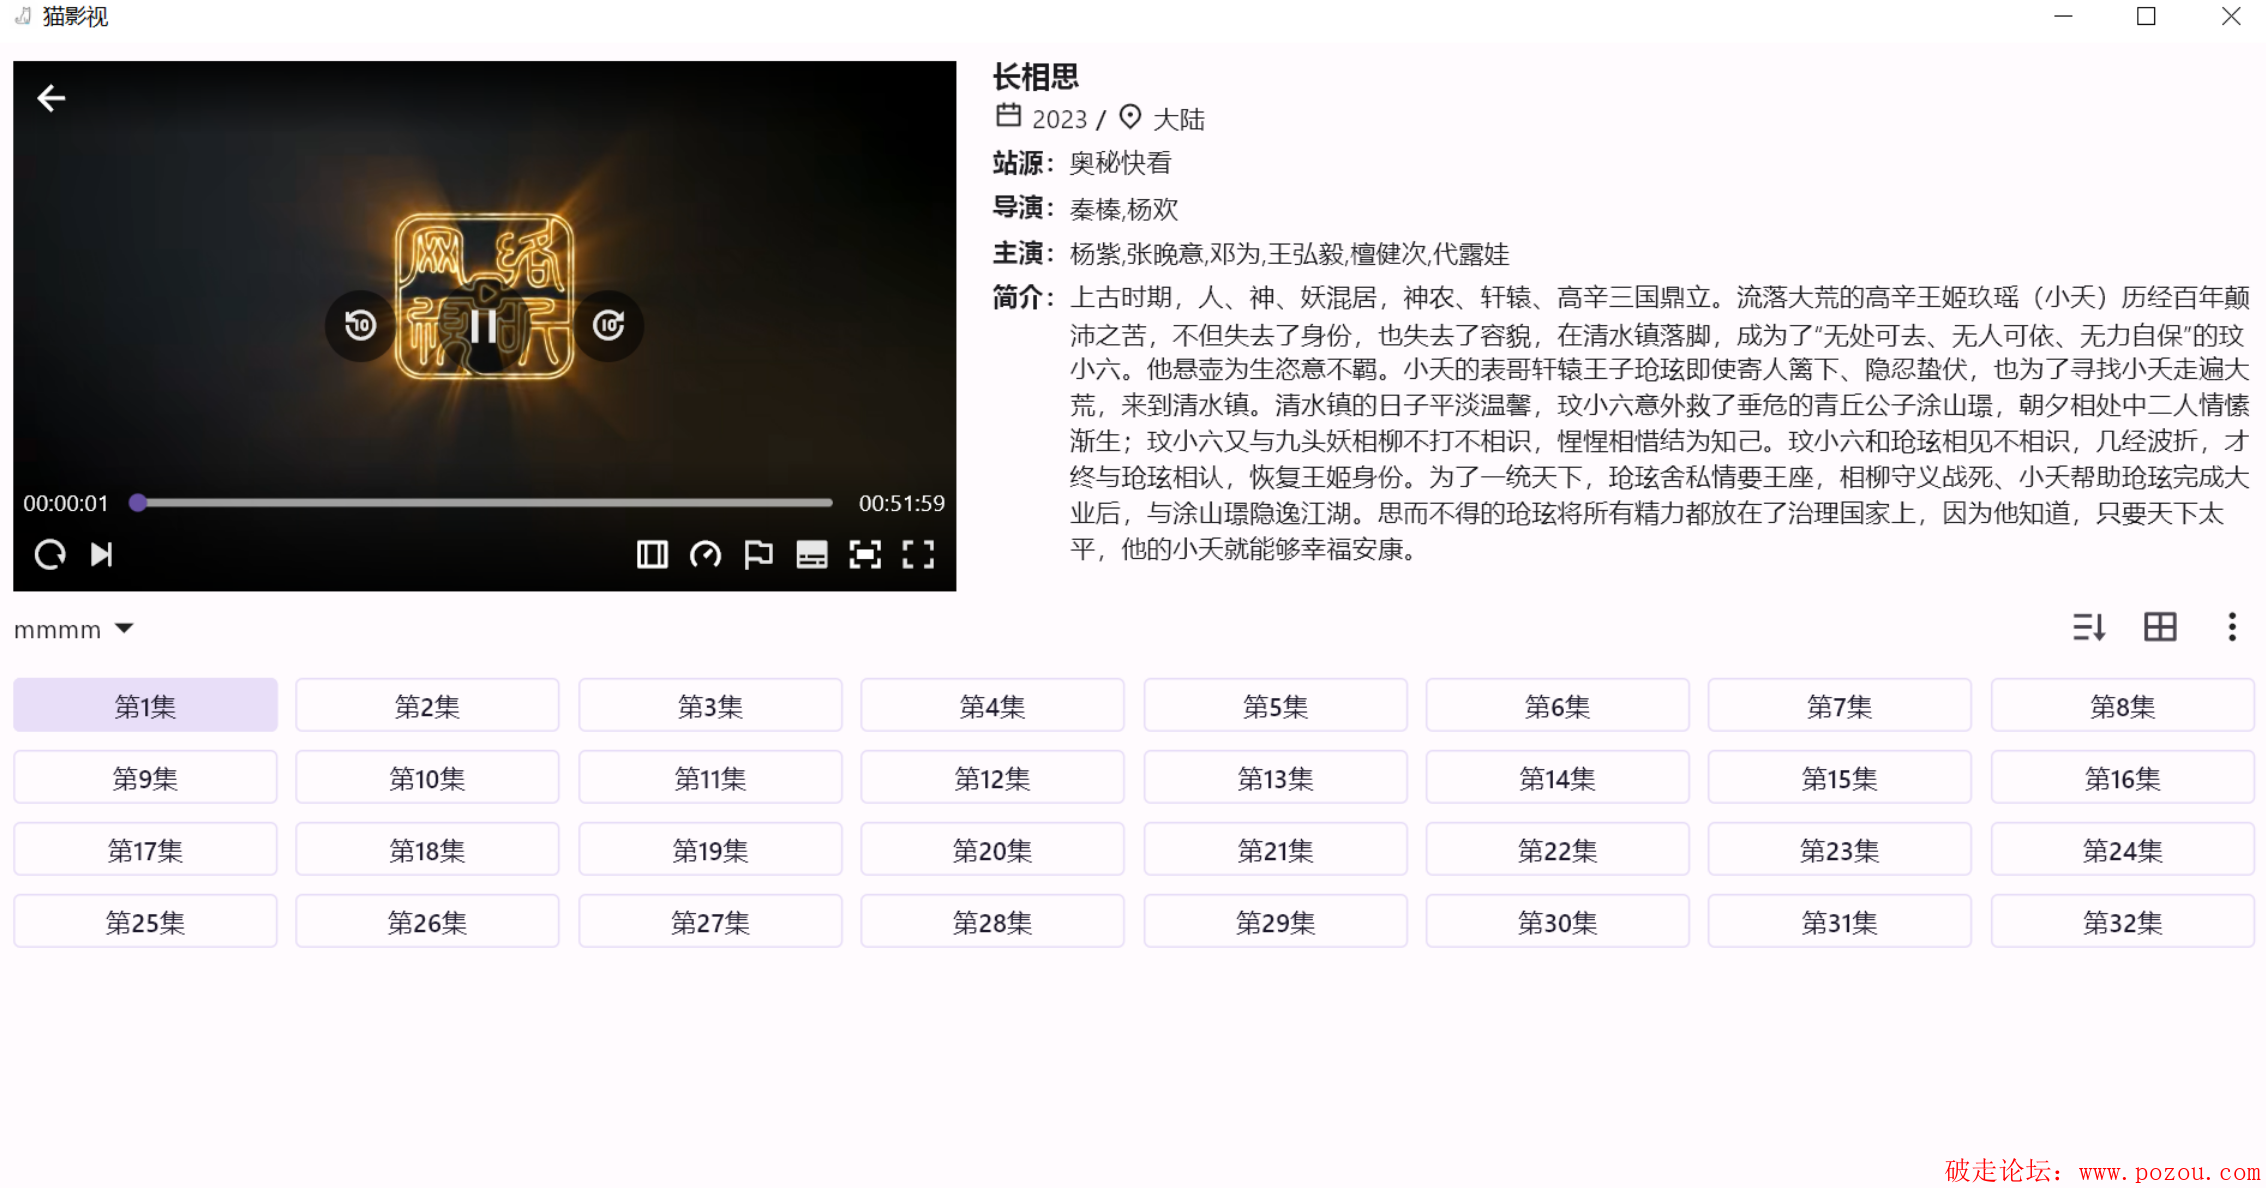Screen dimensions: 2266x1188
Task: Select episode 第32集
Action: [2122, 922]
